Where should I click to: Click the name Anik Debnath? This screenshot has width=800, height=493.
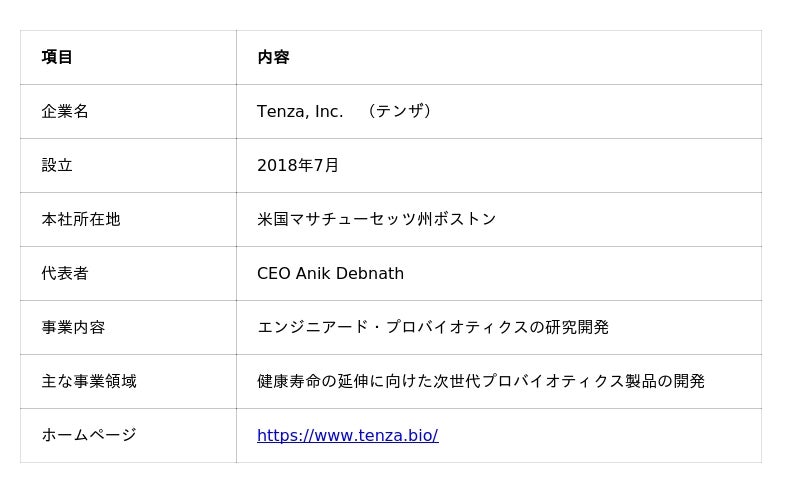[x=350, y=273]
